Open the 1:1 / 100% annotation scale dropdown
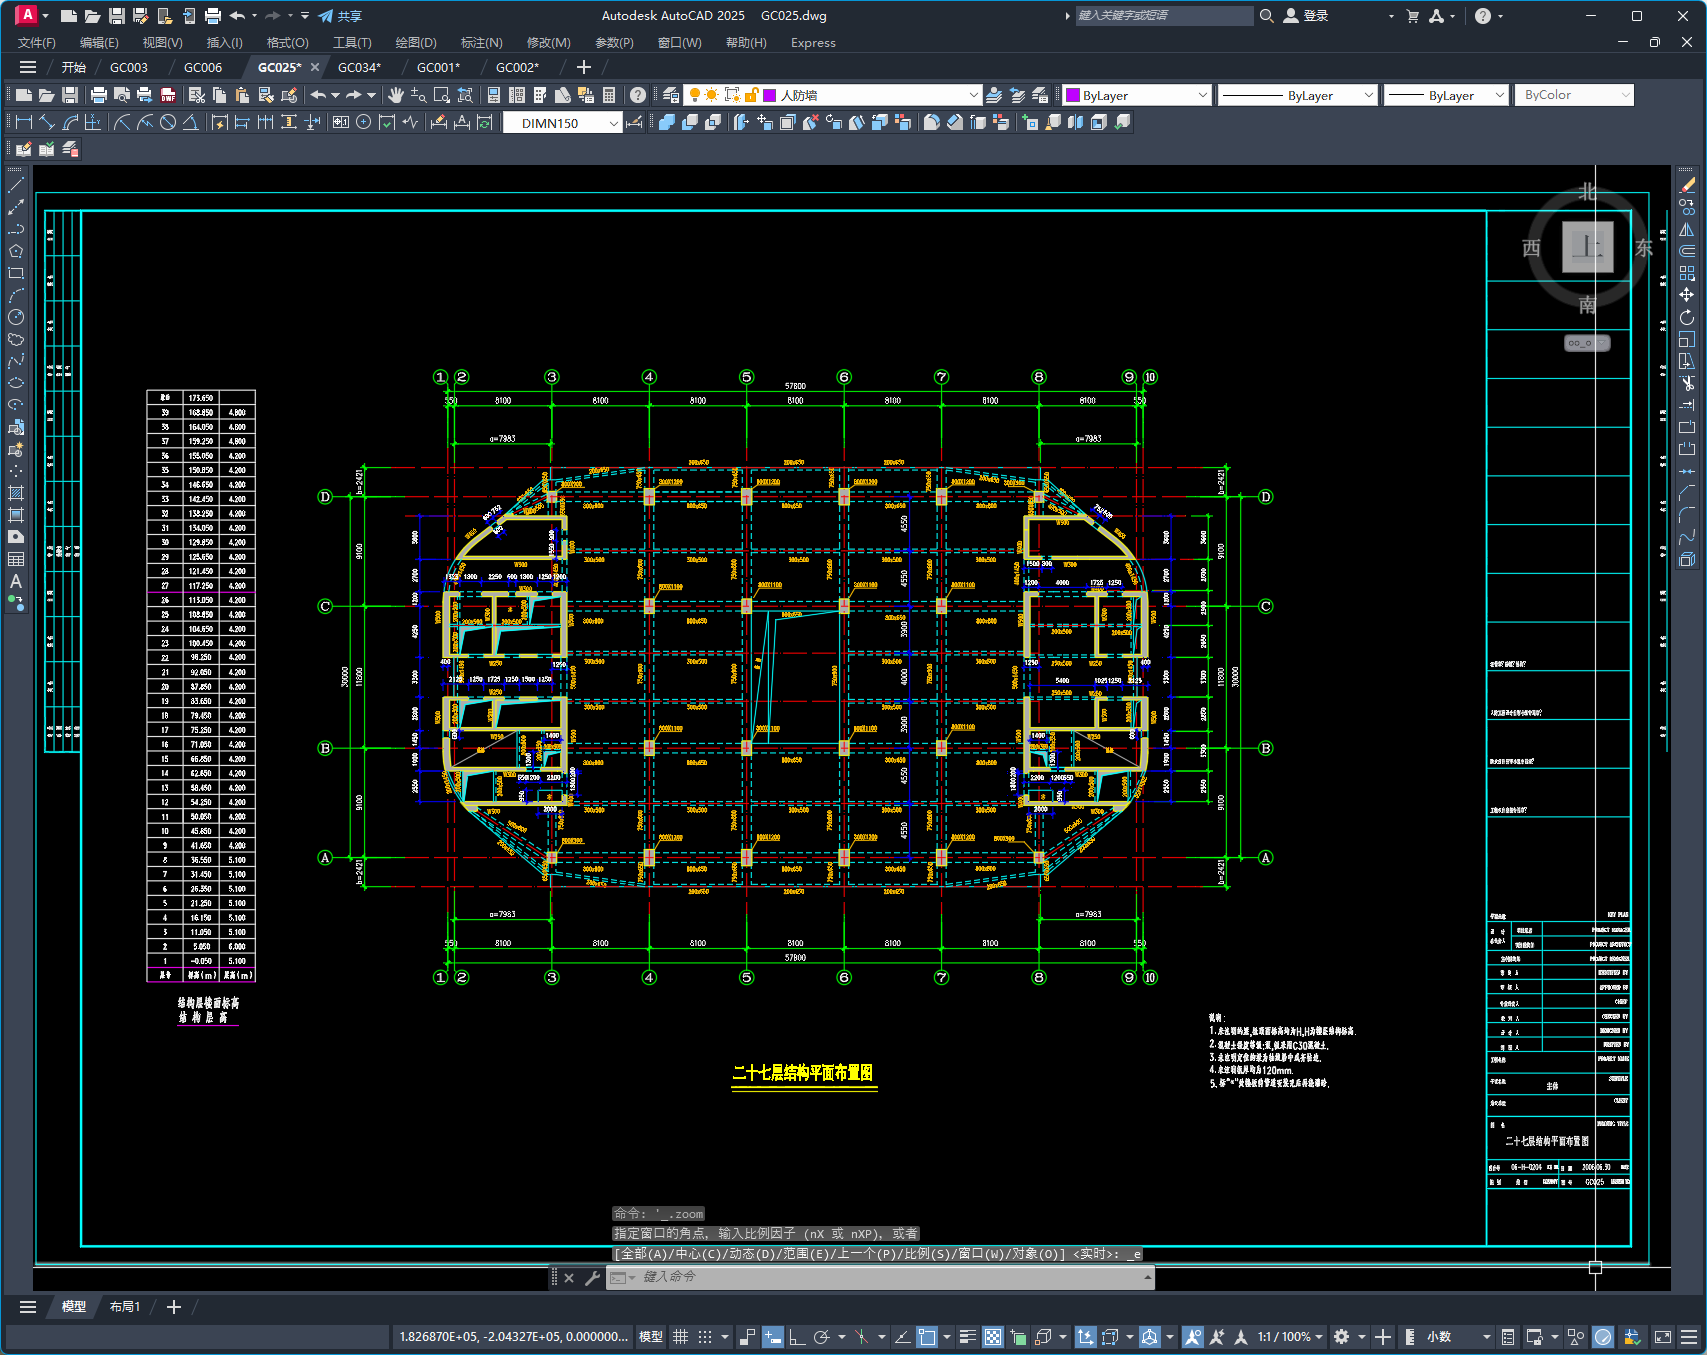 click(1290, 1337)
